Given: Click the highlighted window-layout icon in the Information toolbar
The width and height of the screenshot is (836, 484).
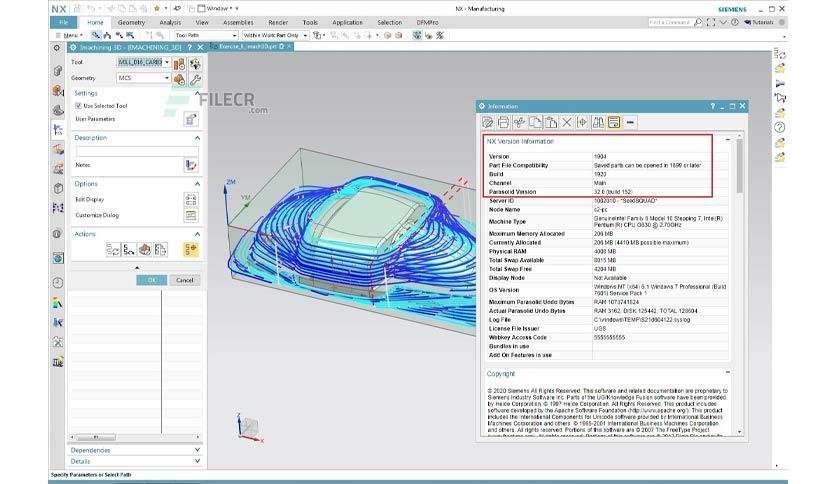Looking at the screenshot, I should (x=614, y=123).
